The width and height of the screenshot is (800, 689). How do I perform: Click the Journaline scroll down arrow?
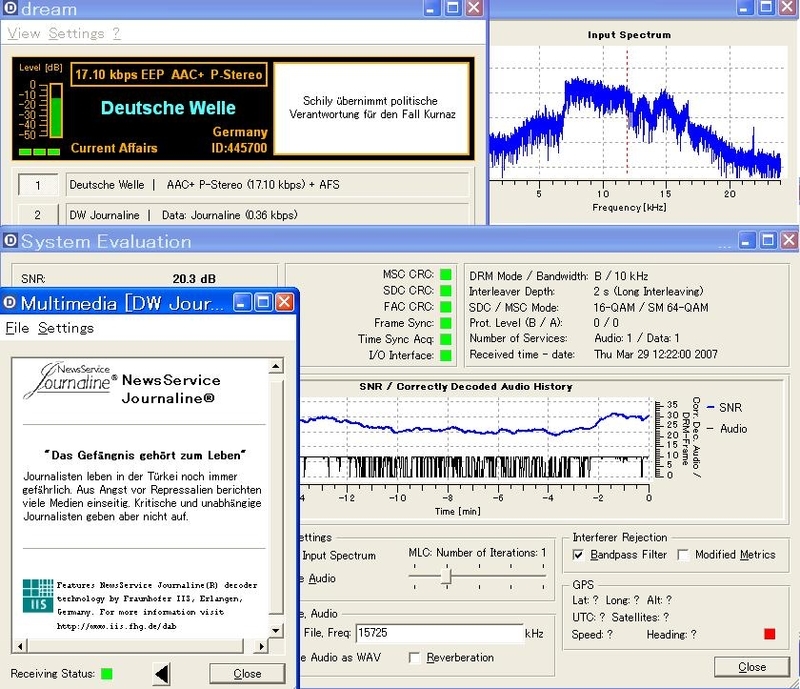point(276,630)
